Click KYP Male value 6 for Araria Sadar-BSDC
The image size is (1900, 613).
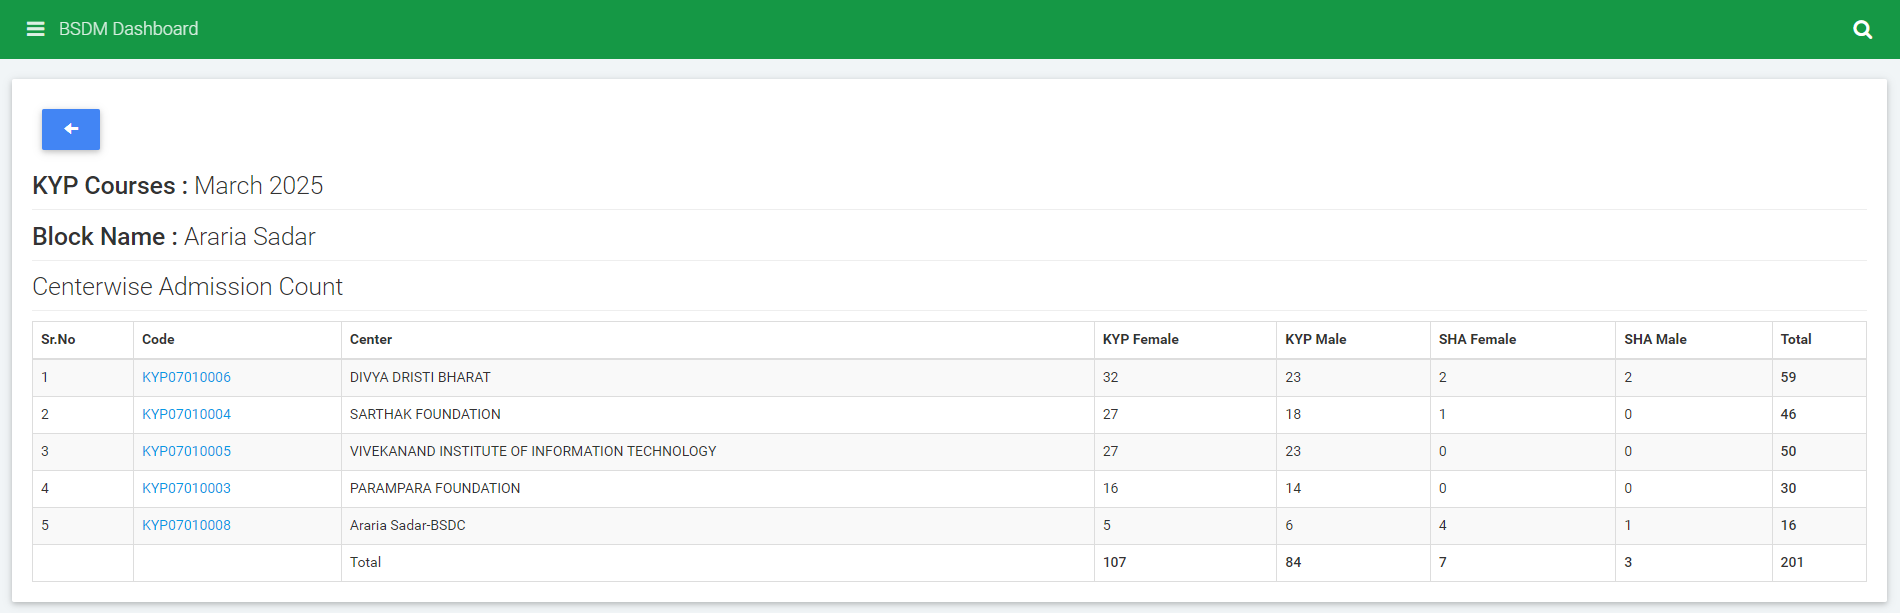(x=1289, y=525)
